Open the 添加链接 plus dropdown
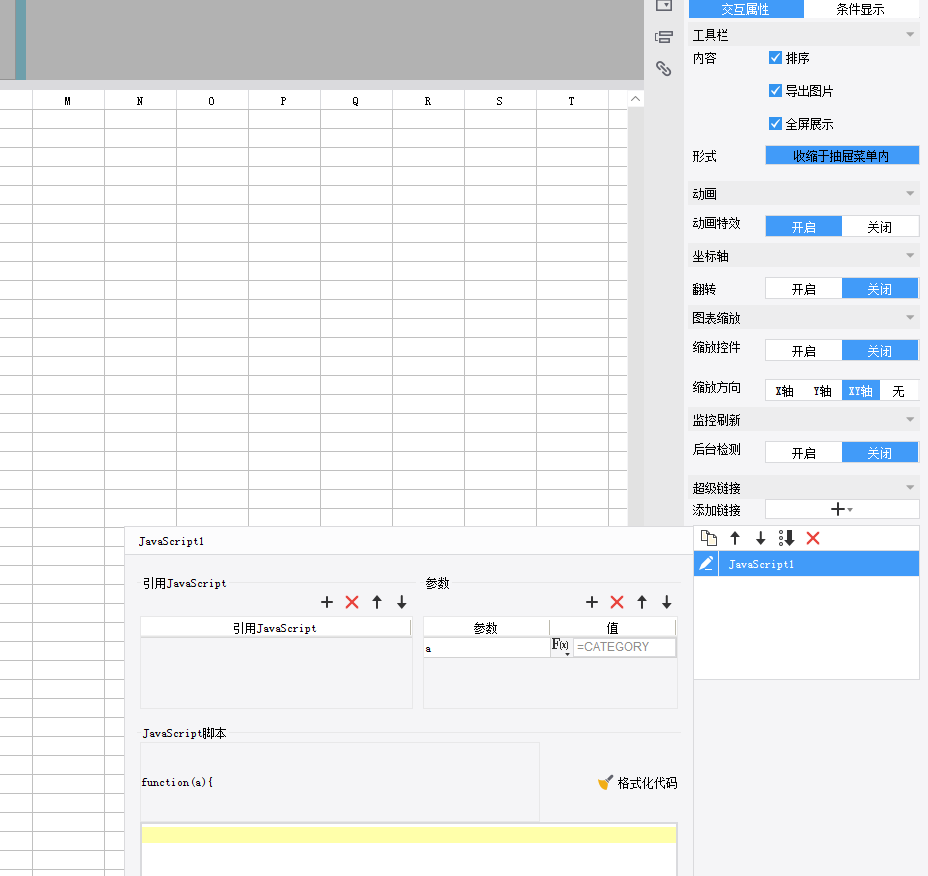This screenshot has width=928, height=876. [x=841, y=509]
